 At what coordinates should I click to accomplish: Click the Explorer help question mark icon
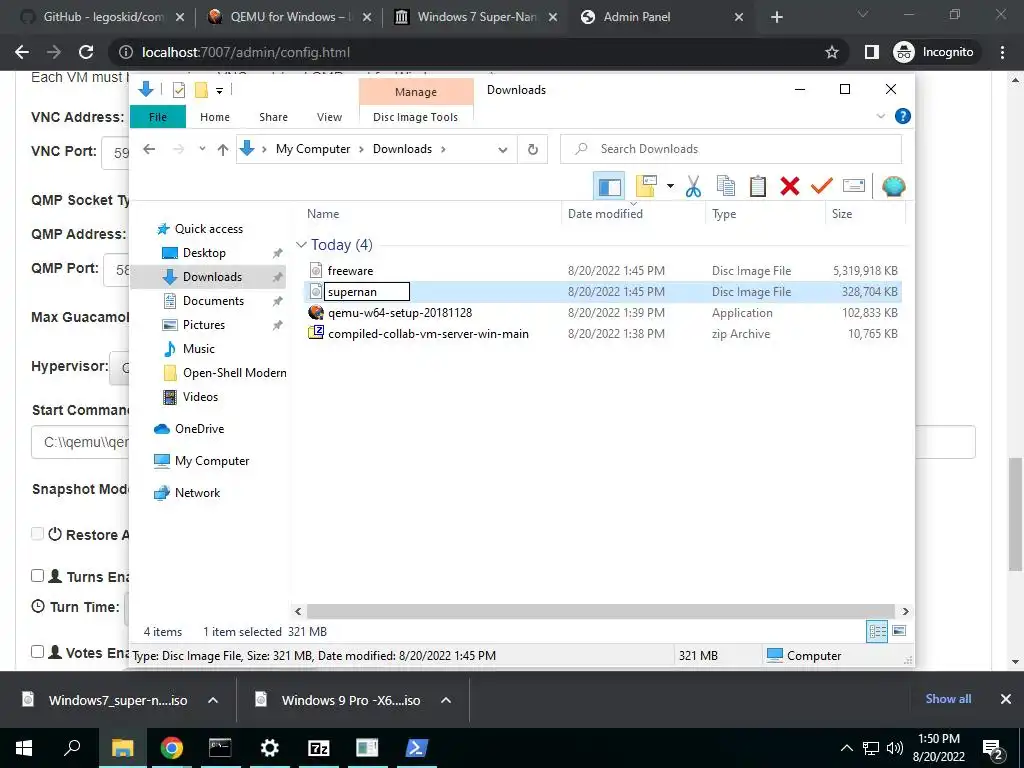pos(903,116)
